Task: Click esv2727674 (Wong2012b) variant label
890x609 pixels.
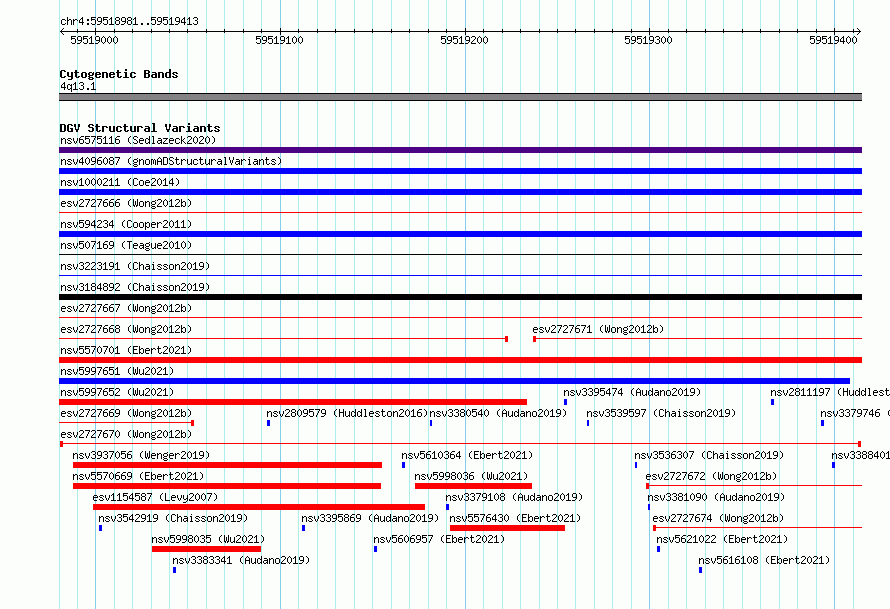Action: pyautogui.click(x=718, y=518)
